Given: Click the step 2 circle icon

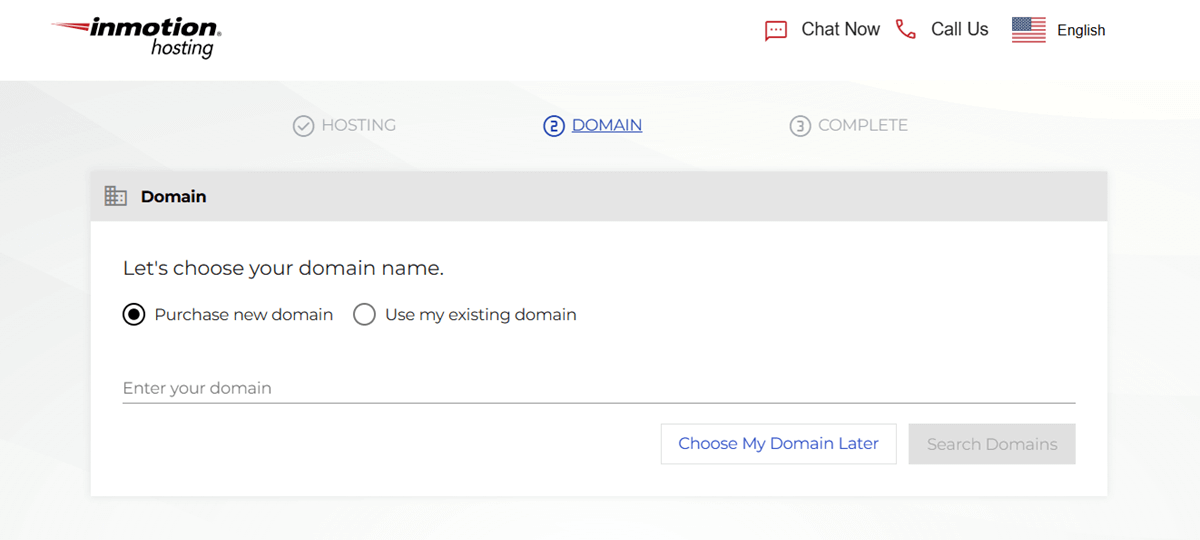Looking at the screenshot, I should 554,126.
